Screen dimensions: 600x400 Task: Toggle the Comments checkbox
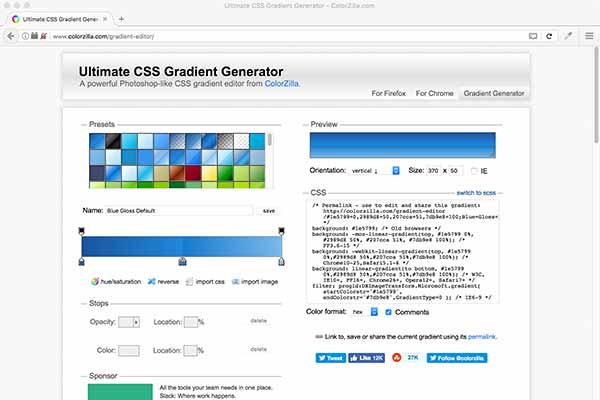pyautogui.click(x=388, y=312)
